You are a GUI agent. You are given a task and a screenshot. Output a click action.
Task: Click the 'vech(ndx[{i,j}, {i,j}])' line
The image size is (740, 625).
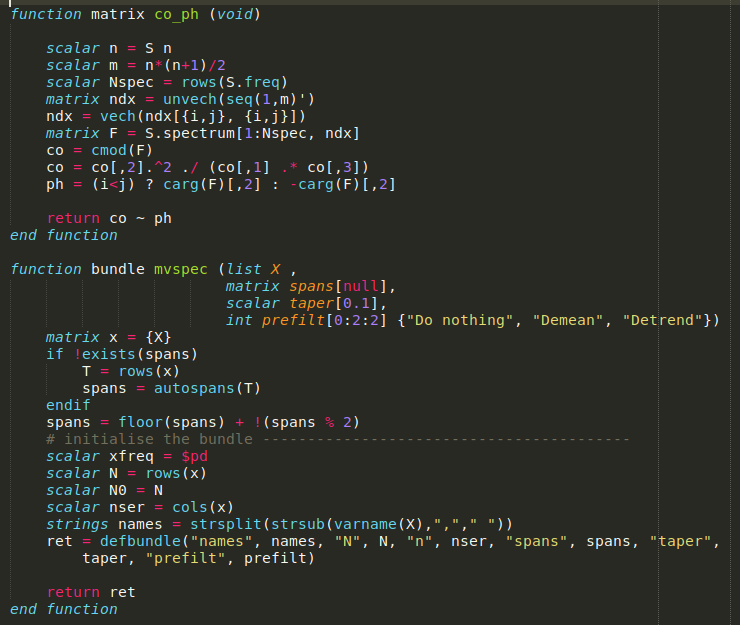pos(176,116)
